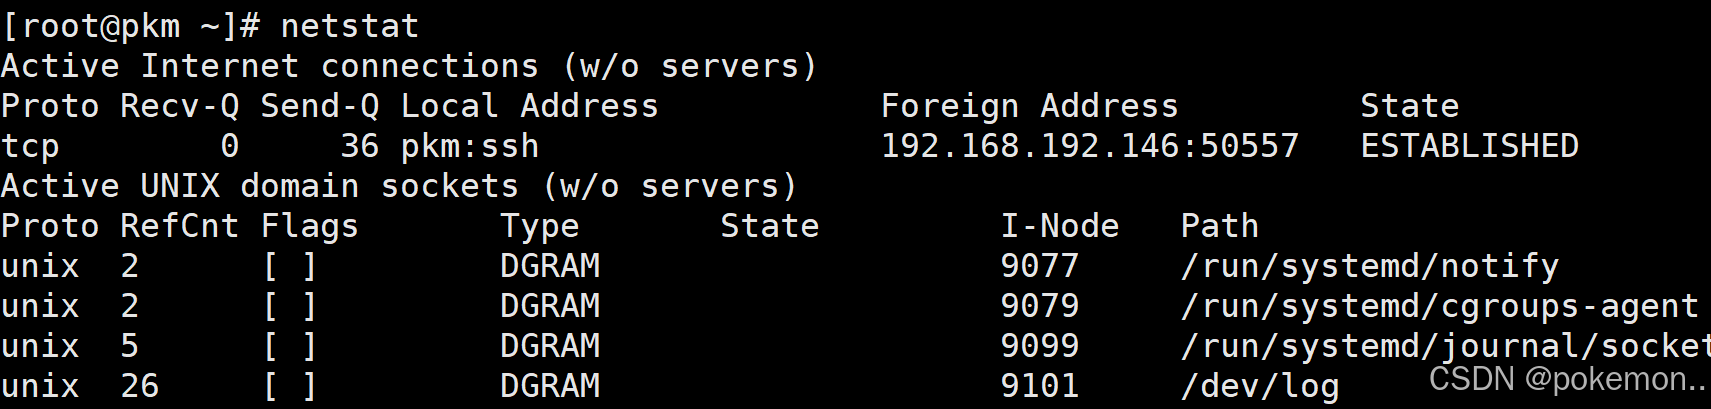Image resolution: width=1711 pixels, height=409 pixels.
Task: Click I-Node number 9099
Action: pos(1040,346)
